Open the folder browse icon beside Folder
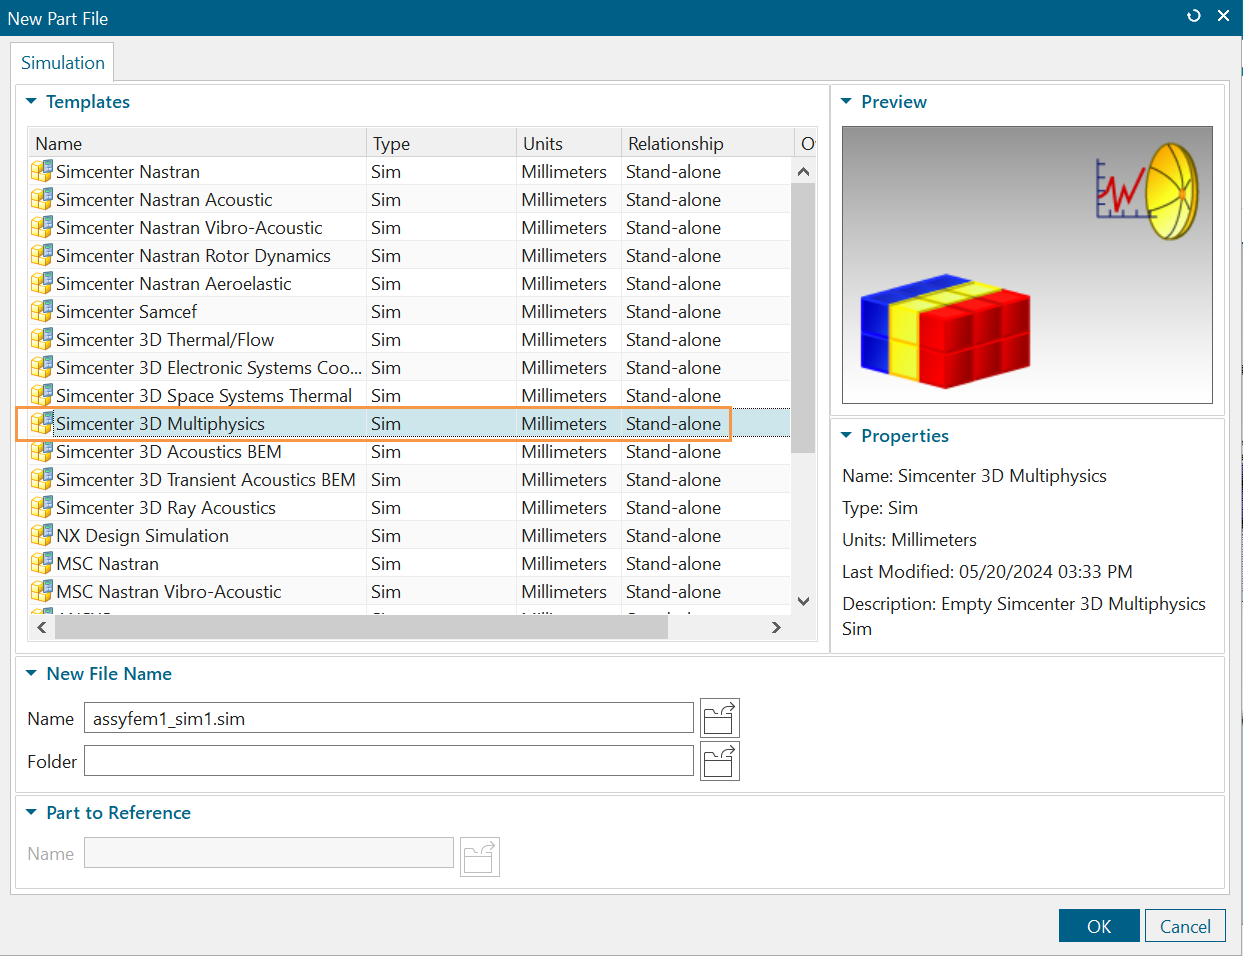The height and width of the screenshot is (956, 1243). (719, 761)
